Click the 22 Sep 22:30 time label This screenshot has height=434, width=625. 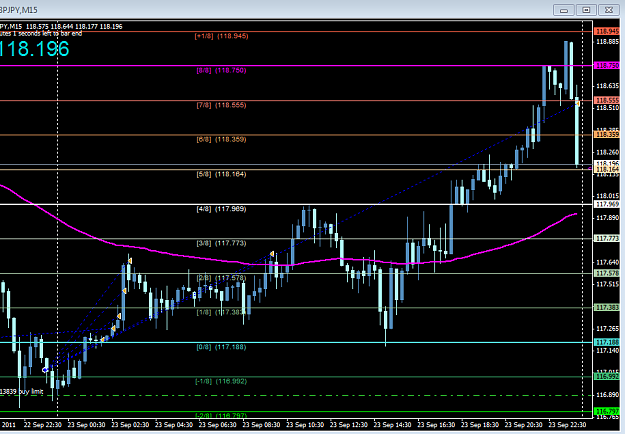point(43,424)
